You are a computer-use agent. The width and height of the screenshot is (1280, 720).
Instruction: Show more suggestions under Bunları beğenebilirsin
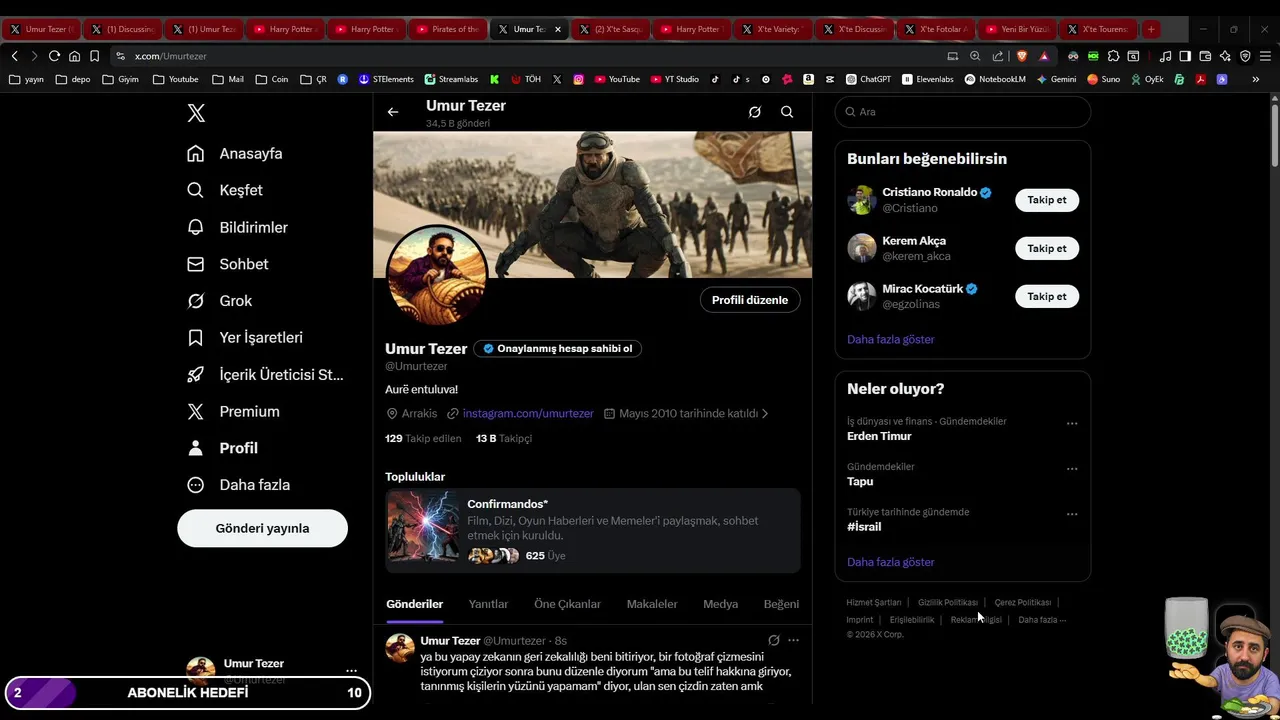pyautogui.click(x=891, y=339)
